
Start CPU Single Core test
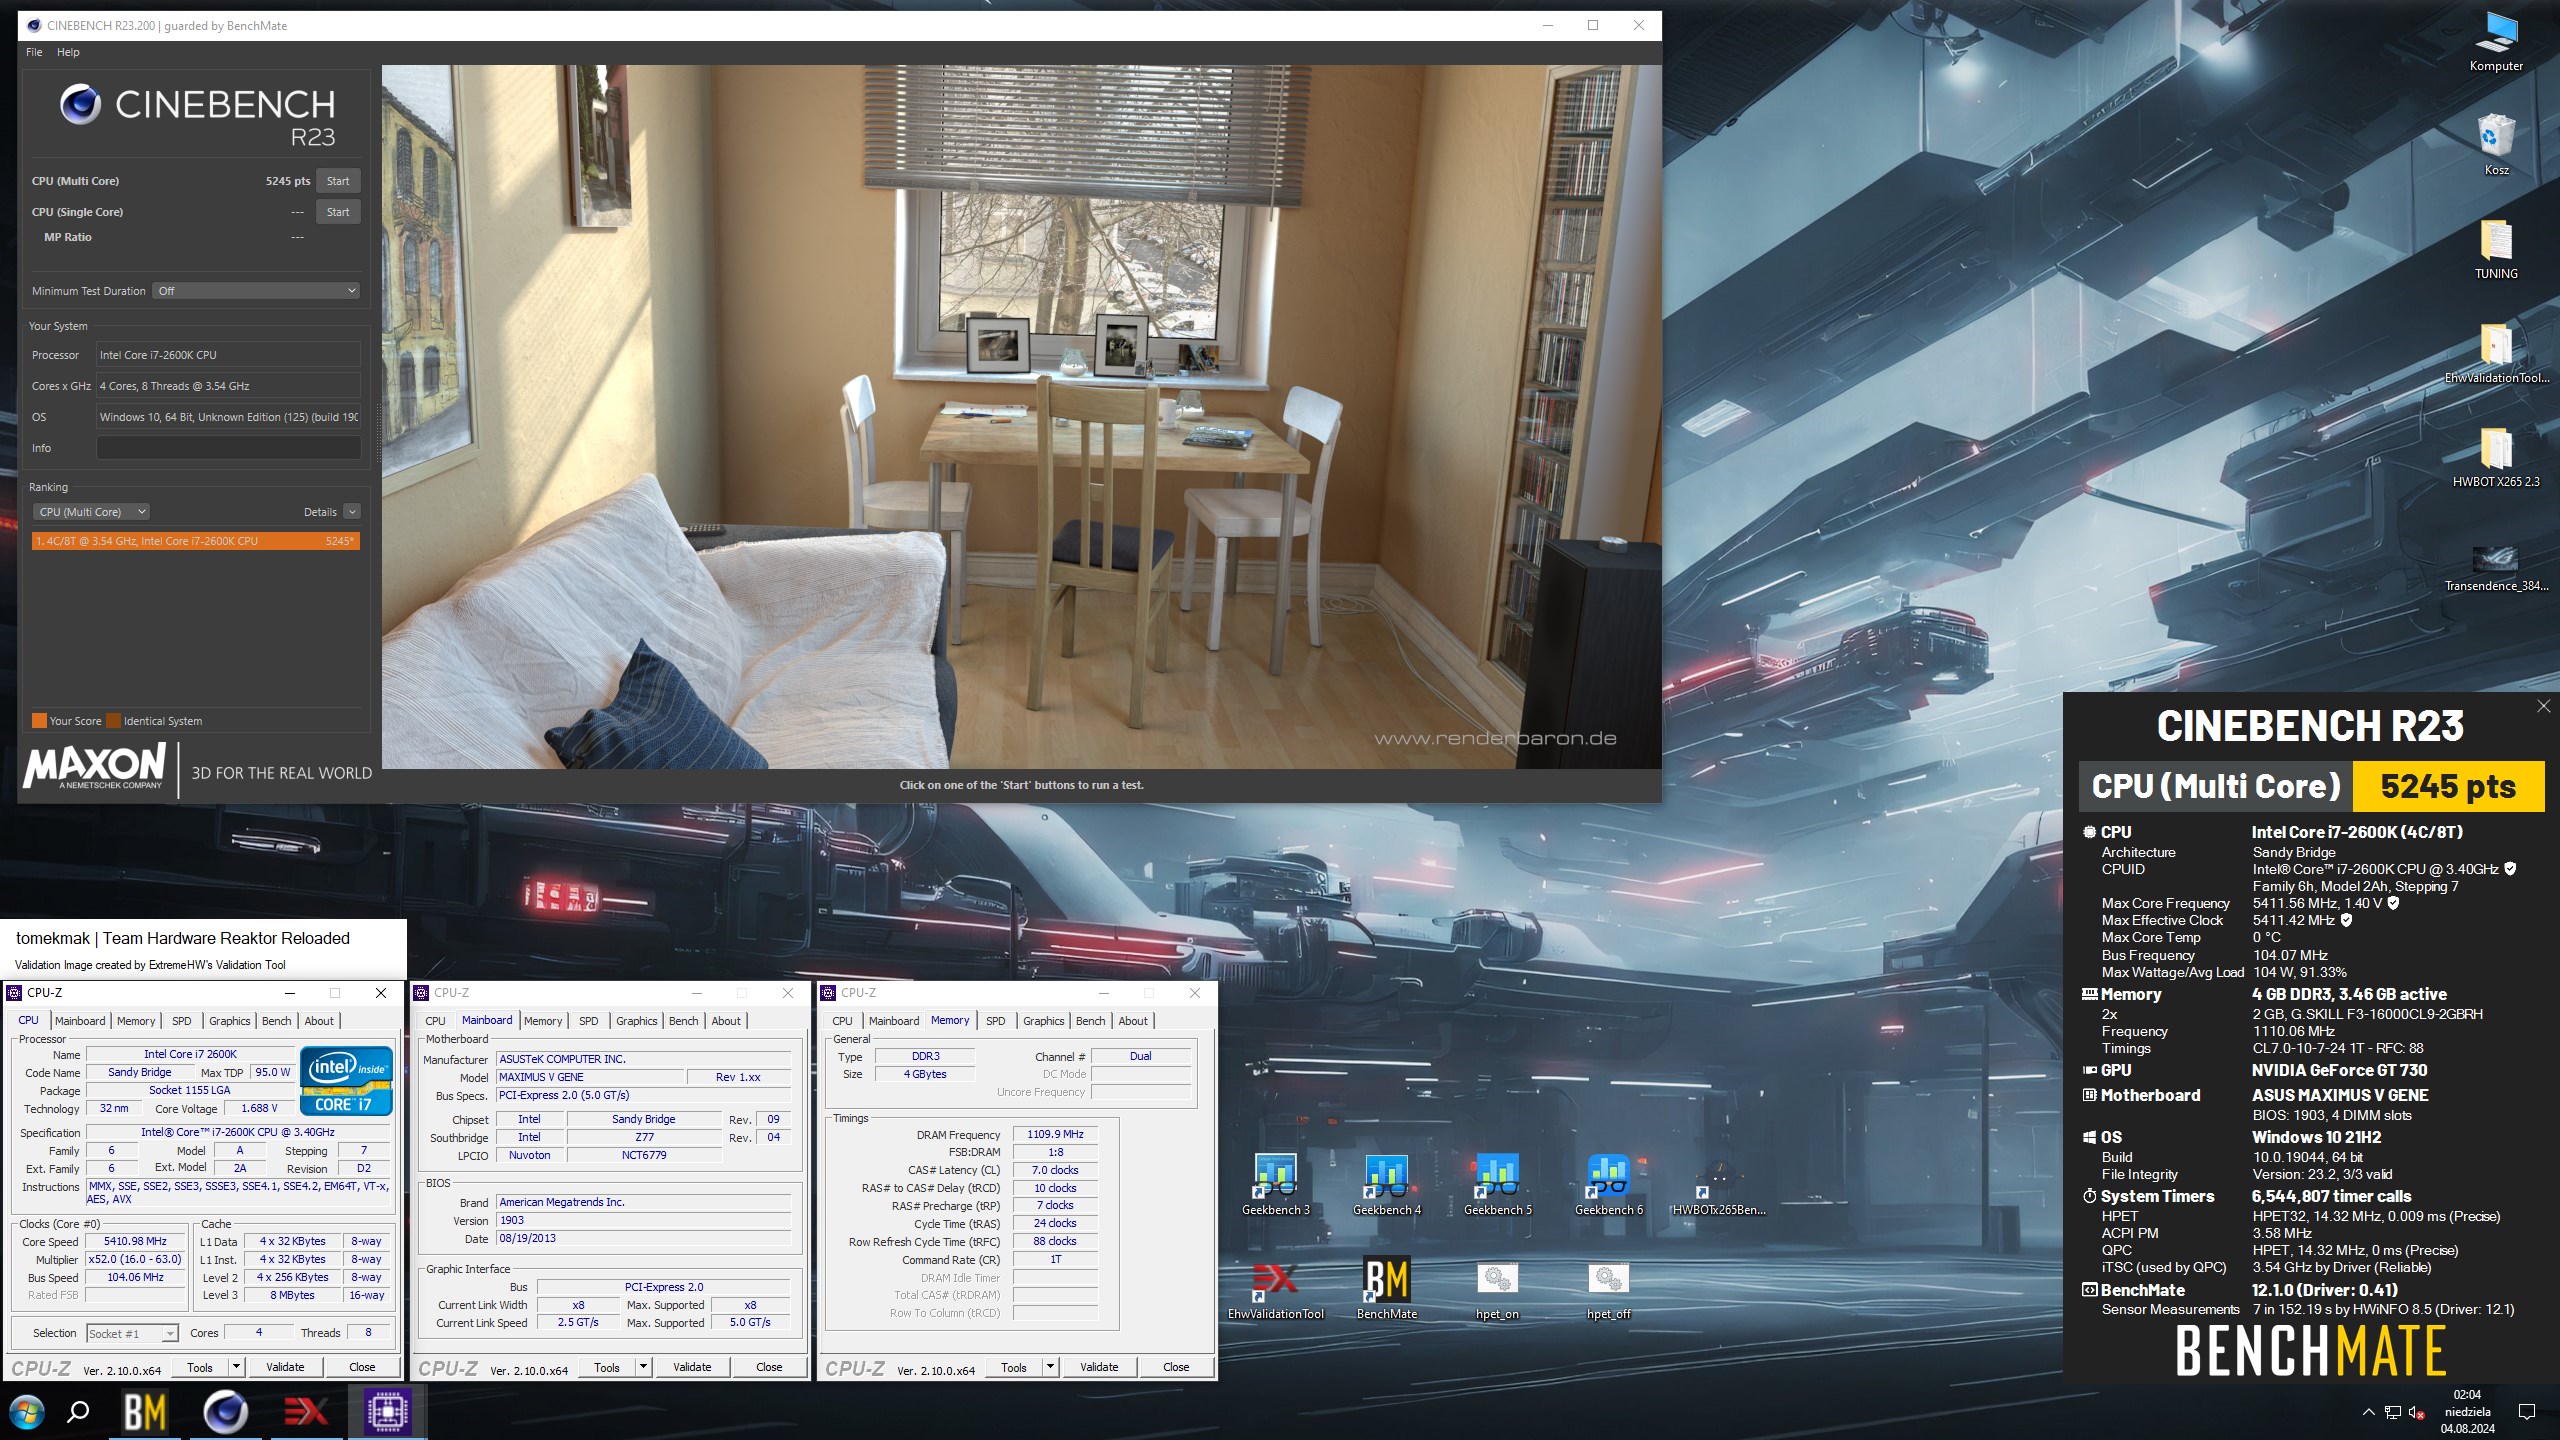point(338,212)
